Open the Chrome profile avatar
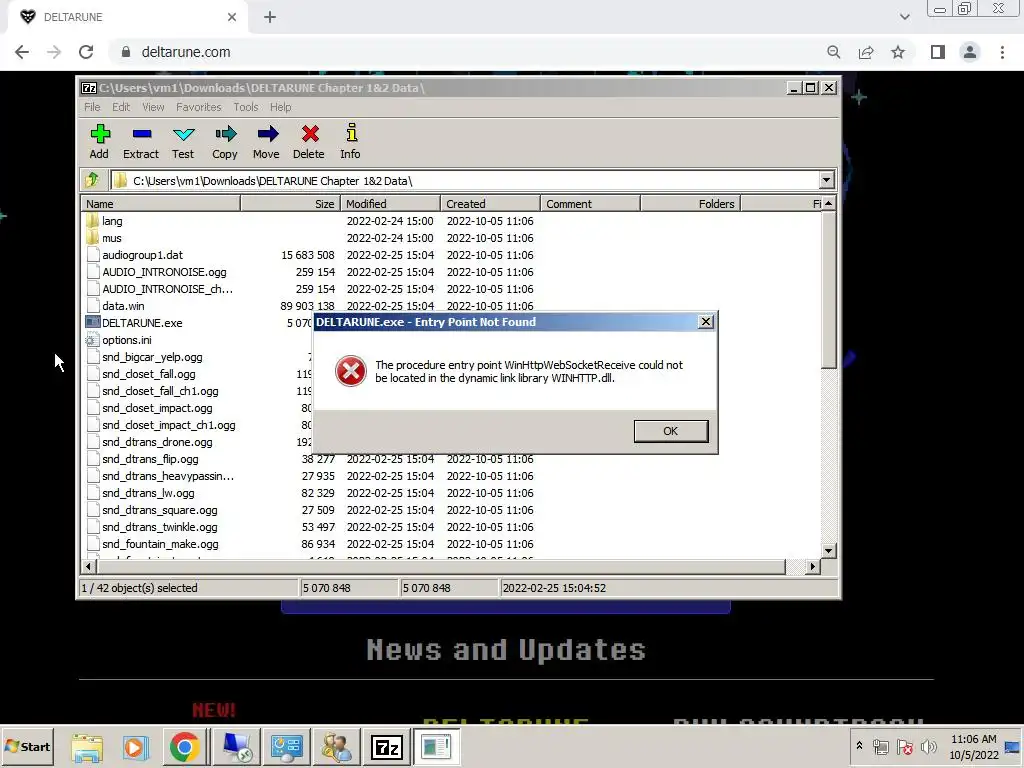Image resolution: width=1024 pixels, height=768 pixels. coord(970,52)
